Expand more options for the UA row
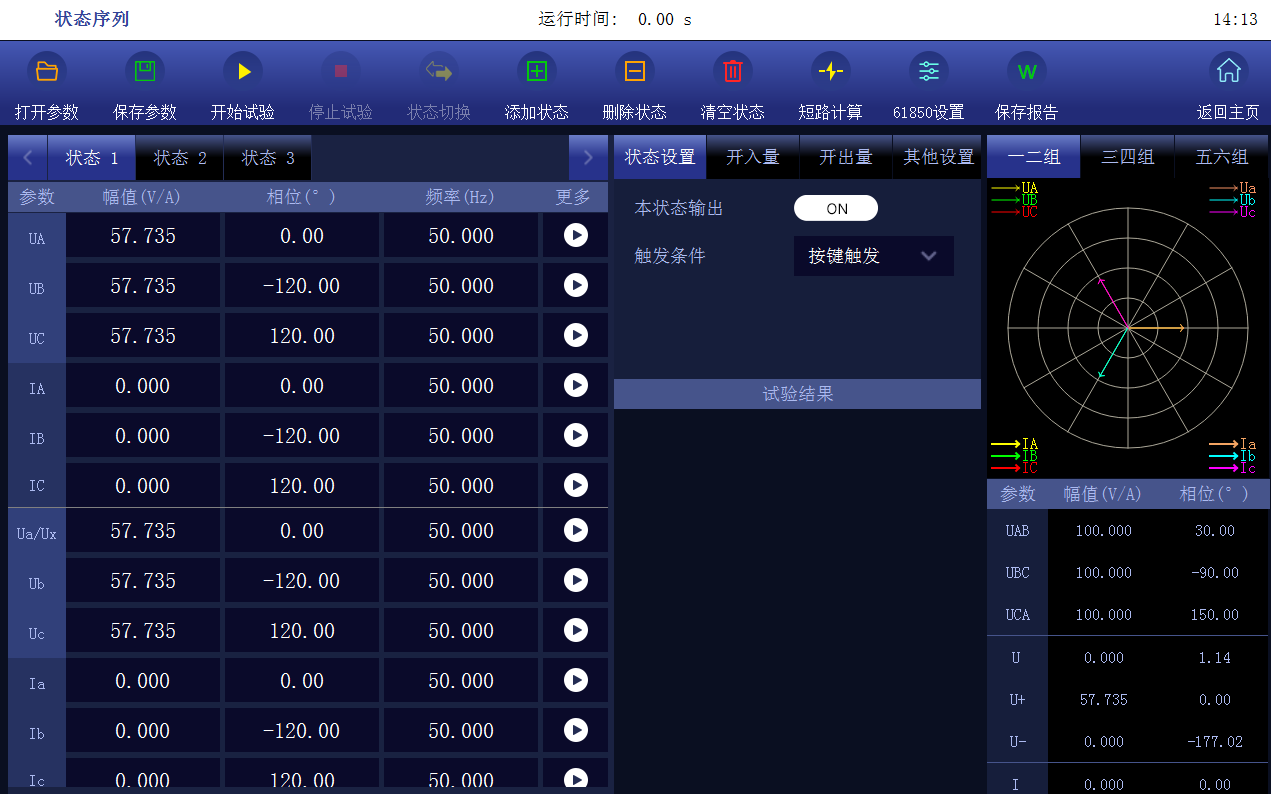Screen dimensions: 1271x794 point(576,235)
